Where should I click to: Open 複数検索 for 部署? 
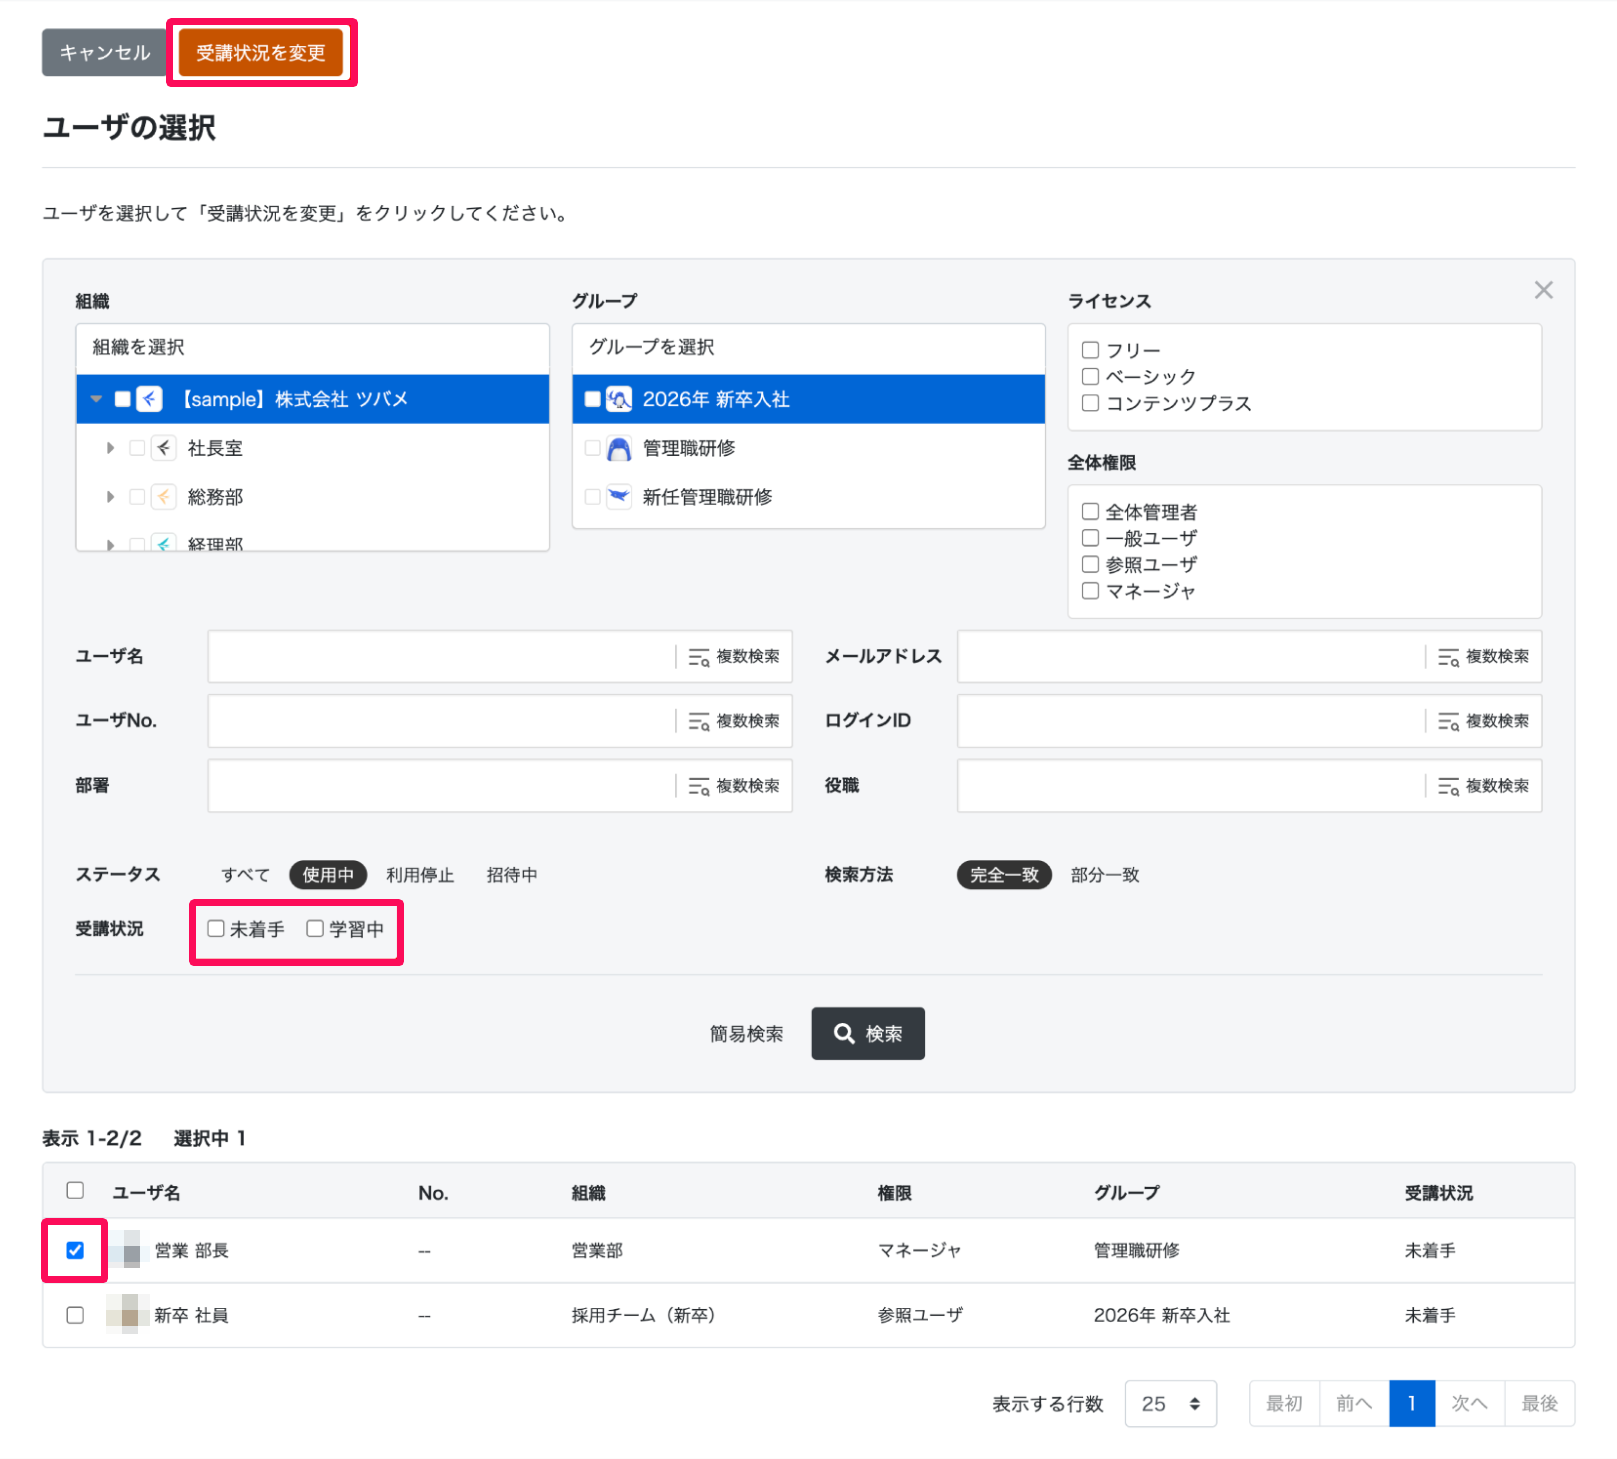[734, 786]
